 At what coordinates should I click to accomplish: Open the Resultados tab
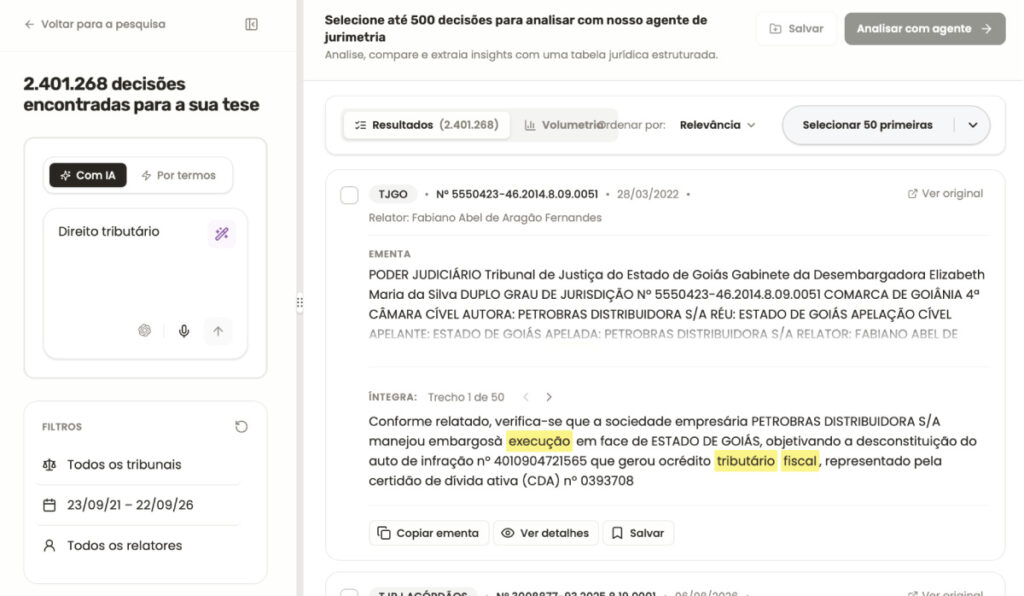tap(426, 125)
